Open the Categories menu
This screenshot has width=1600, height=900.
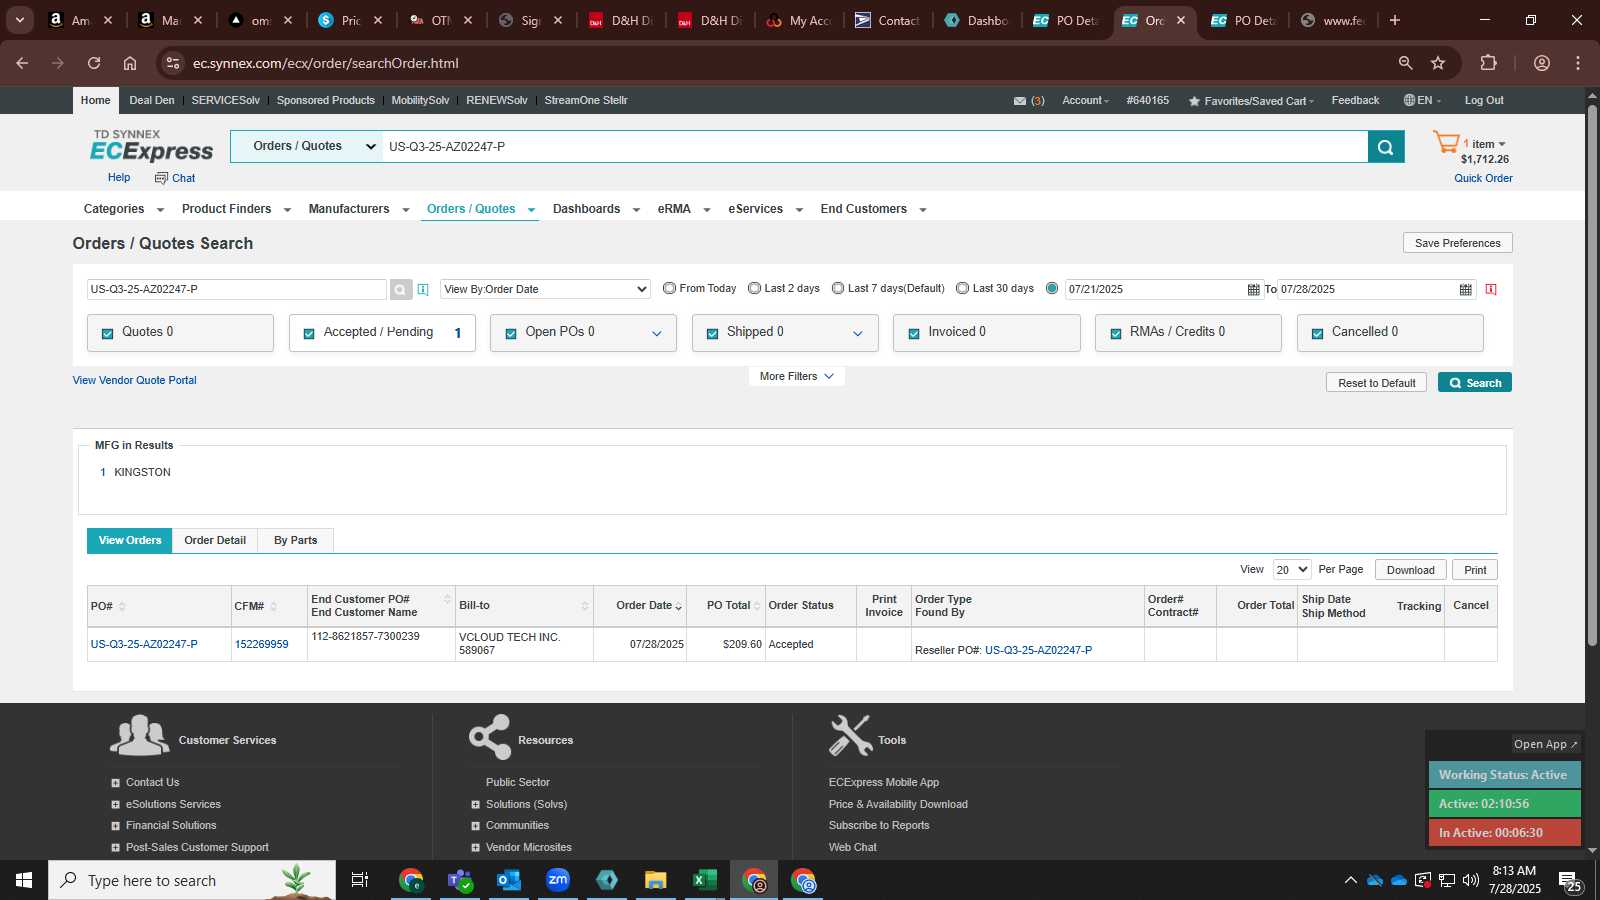click(123, 209)
